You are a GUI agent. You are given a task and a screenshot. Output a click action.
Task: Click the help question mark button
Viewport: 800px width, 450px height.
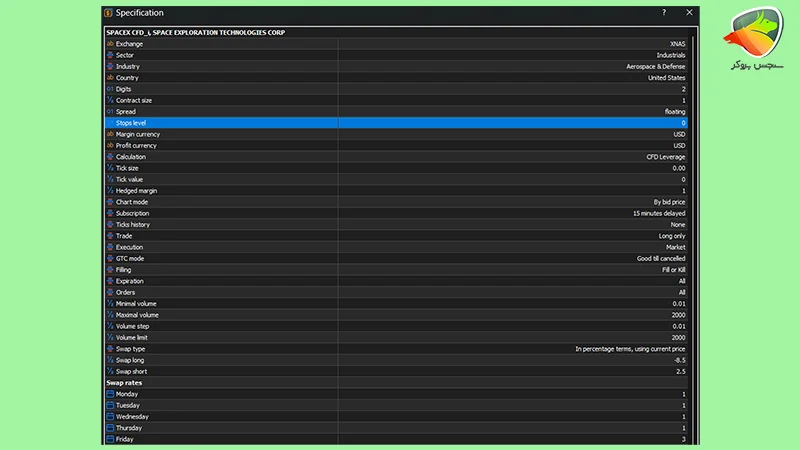tap(664, 12)
